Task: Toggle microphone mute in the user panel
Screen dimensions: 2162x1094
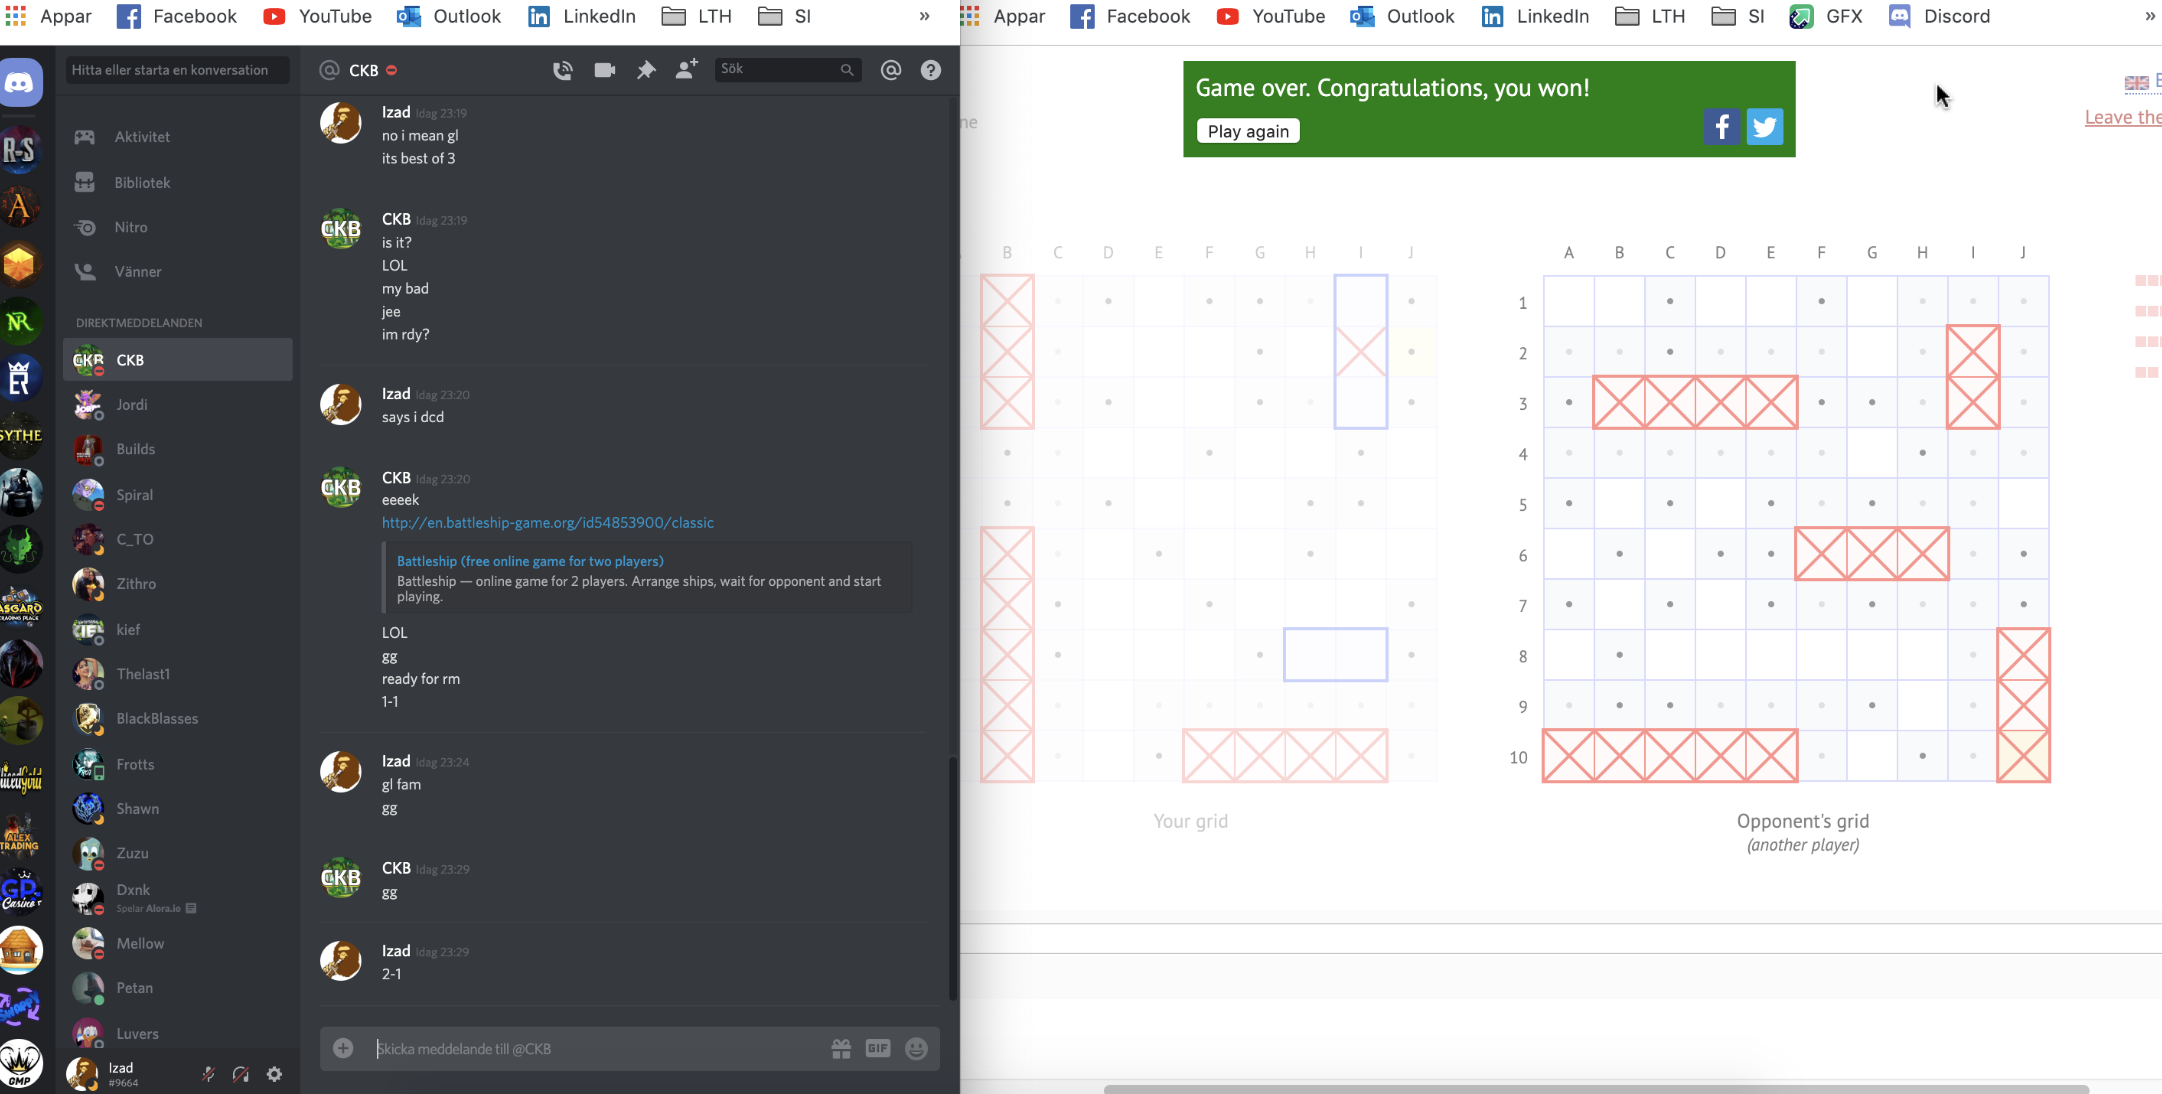Action: pyautogui.click(x=208, y=1074)
